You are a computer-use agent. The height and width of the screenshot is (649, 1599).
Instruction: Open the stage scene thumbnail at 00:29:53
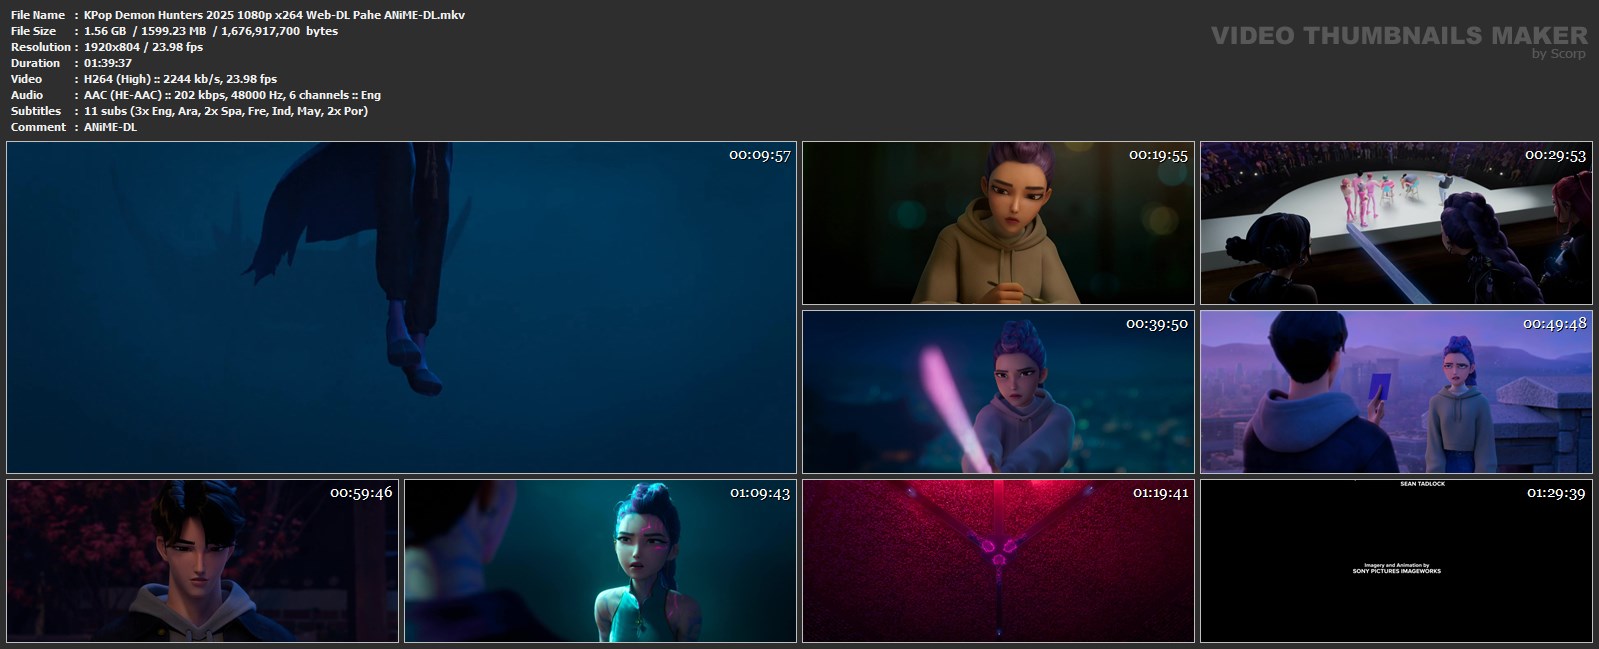point(1396,223)
